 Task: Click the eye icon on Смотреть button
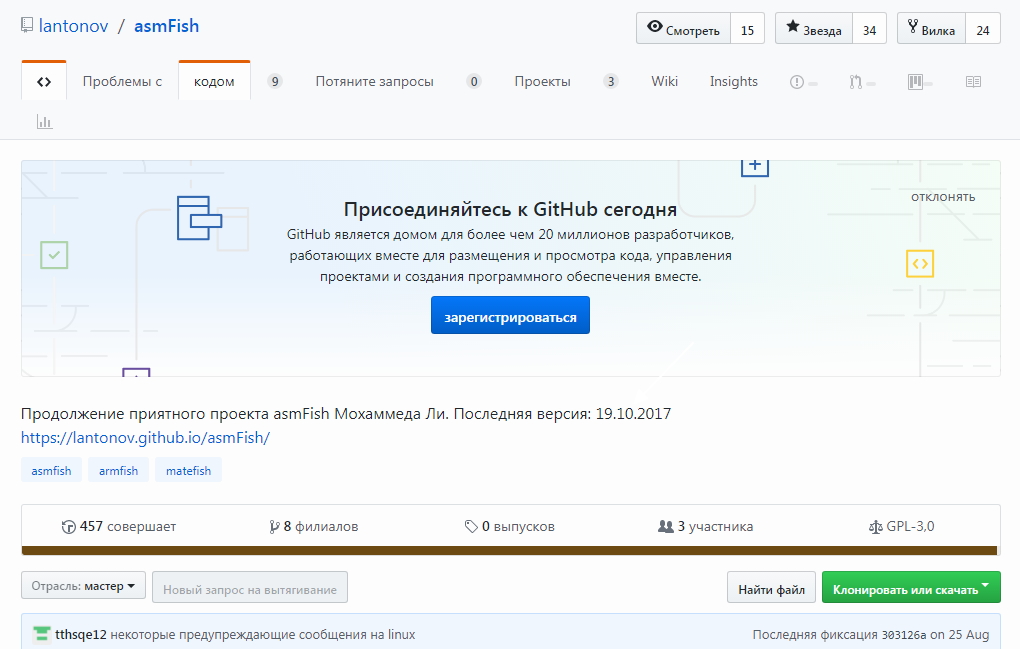click(x=655, y=27)
